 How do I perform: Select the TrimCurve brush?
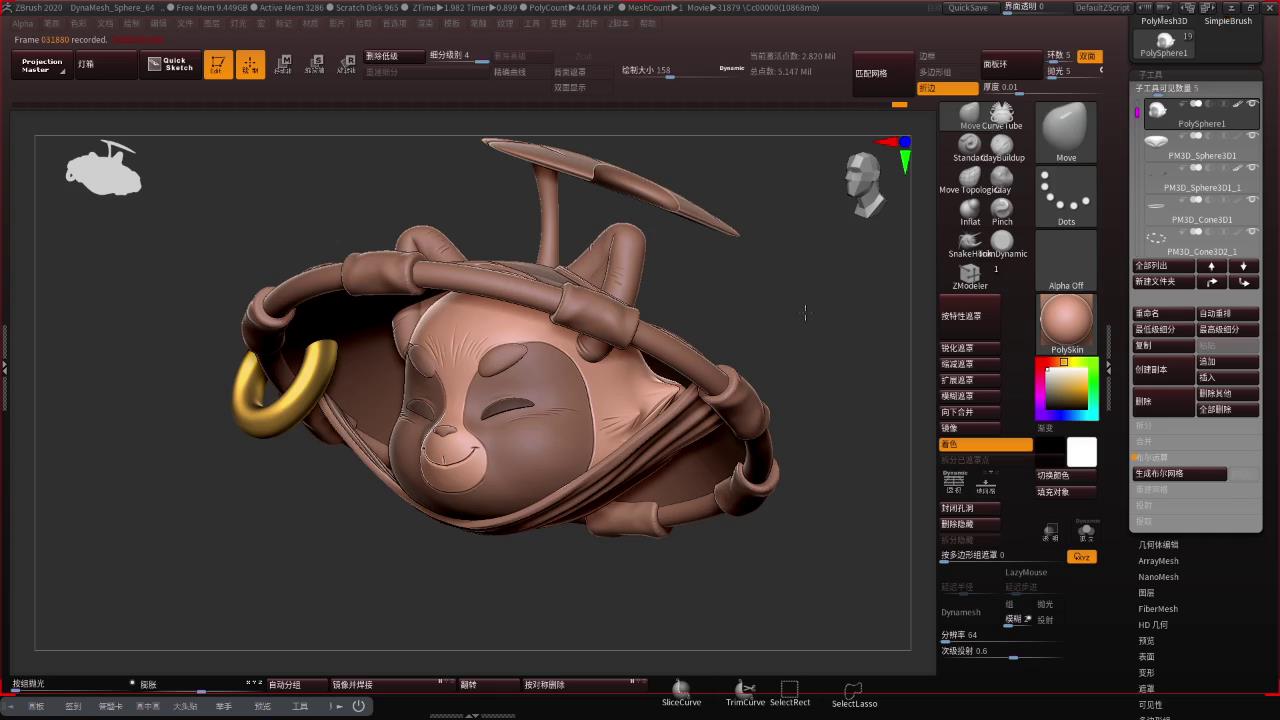pyautogui.click(x=745, y=693)
